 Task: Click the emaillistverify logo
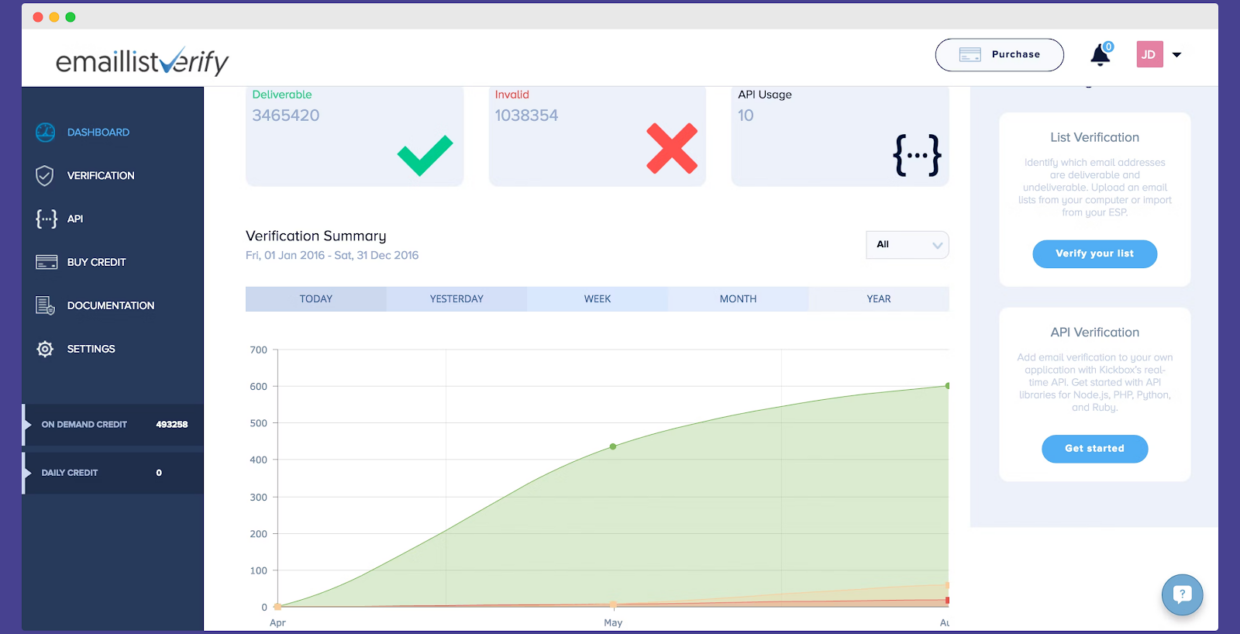coord(142,61)
